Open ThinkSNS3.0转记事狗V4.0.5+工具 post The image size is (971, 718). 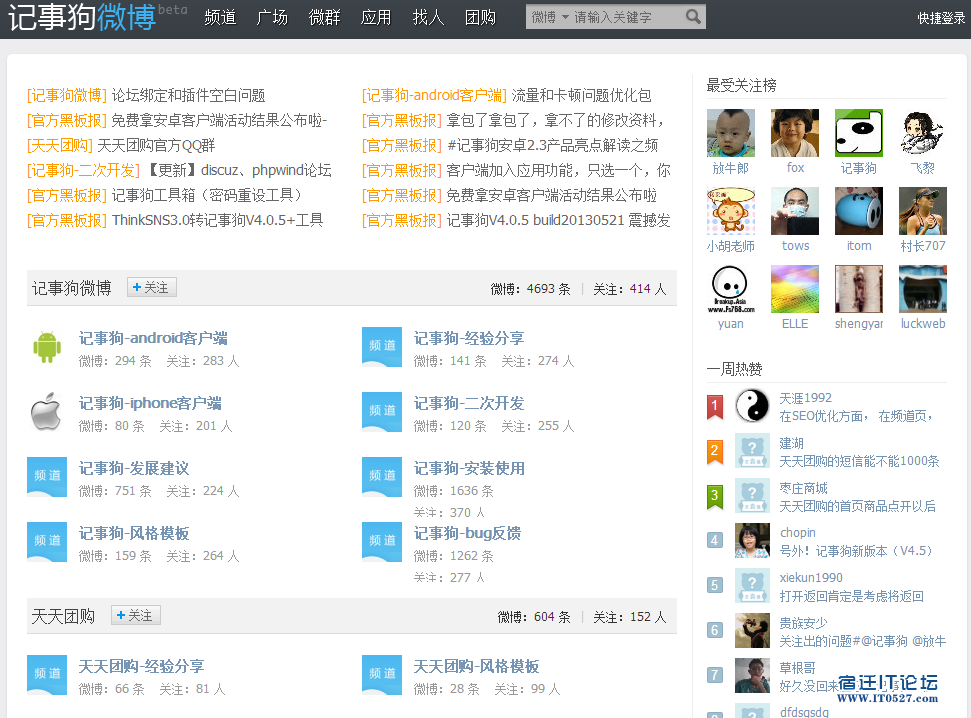(x=217, y=220)
